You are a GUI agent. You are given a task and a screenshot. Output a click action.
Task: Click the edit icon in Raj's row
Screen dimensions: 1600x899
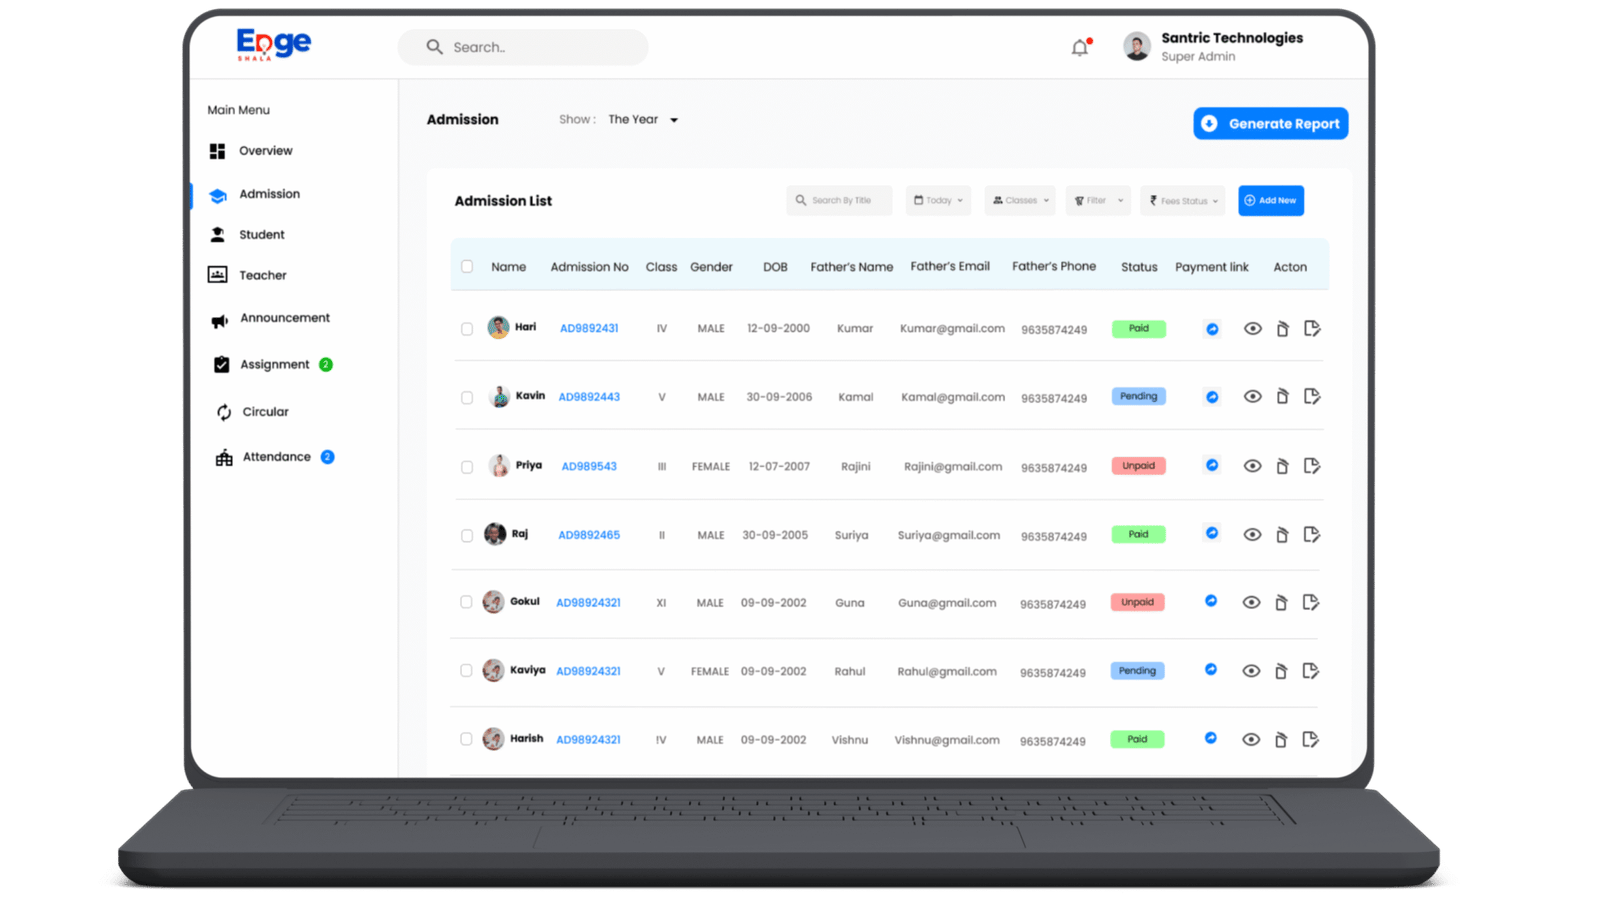click(x=1312, y=535)
